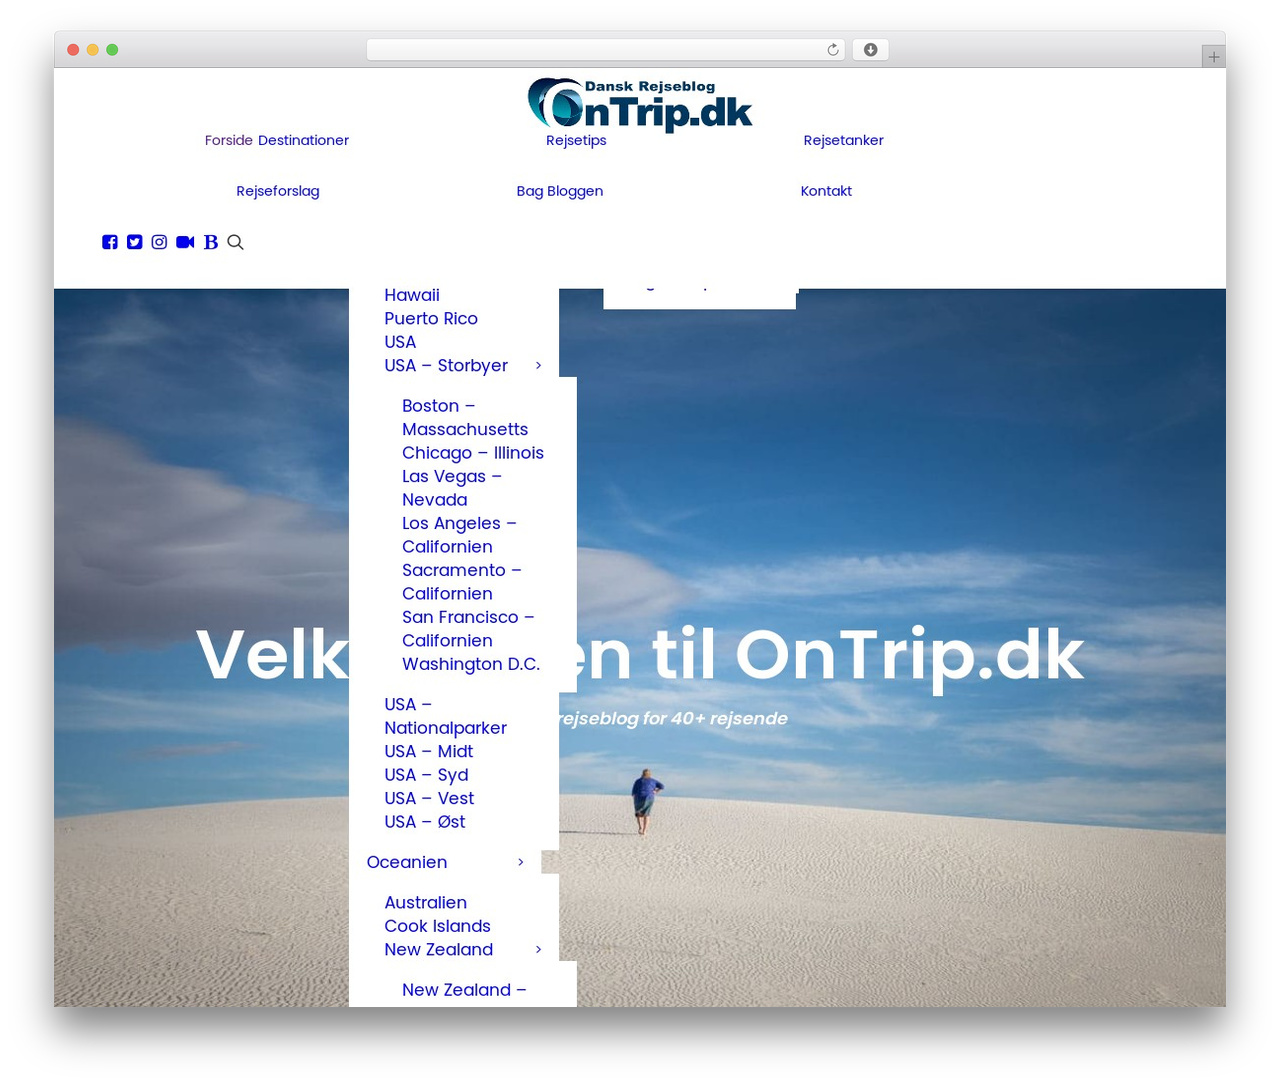The image size is (1280, 1084).
Task: Go to Forside in the navigation
Action: click(229, 140)
